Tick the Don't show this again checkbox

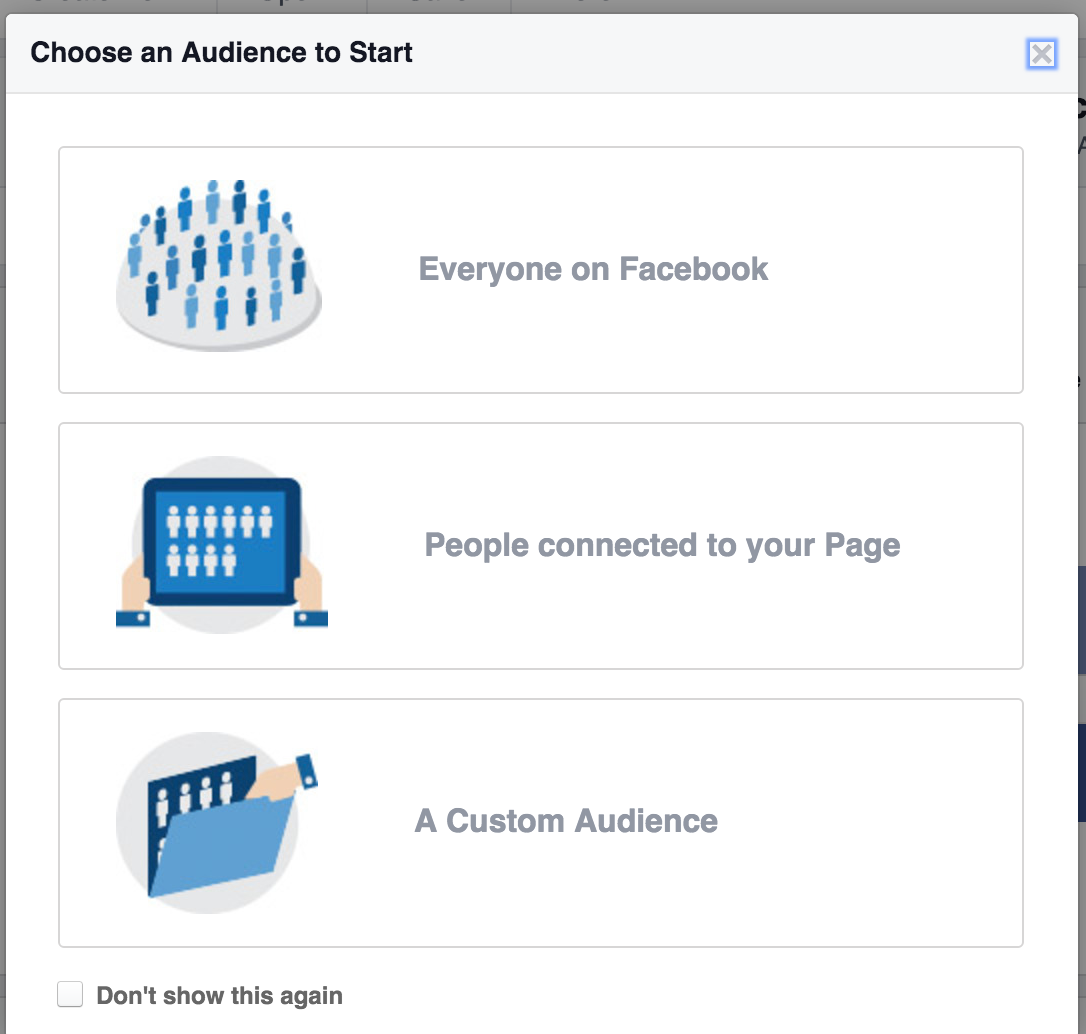click(x=70, y=994)
